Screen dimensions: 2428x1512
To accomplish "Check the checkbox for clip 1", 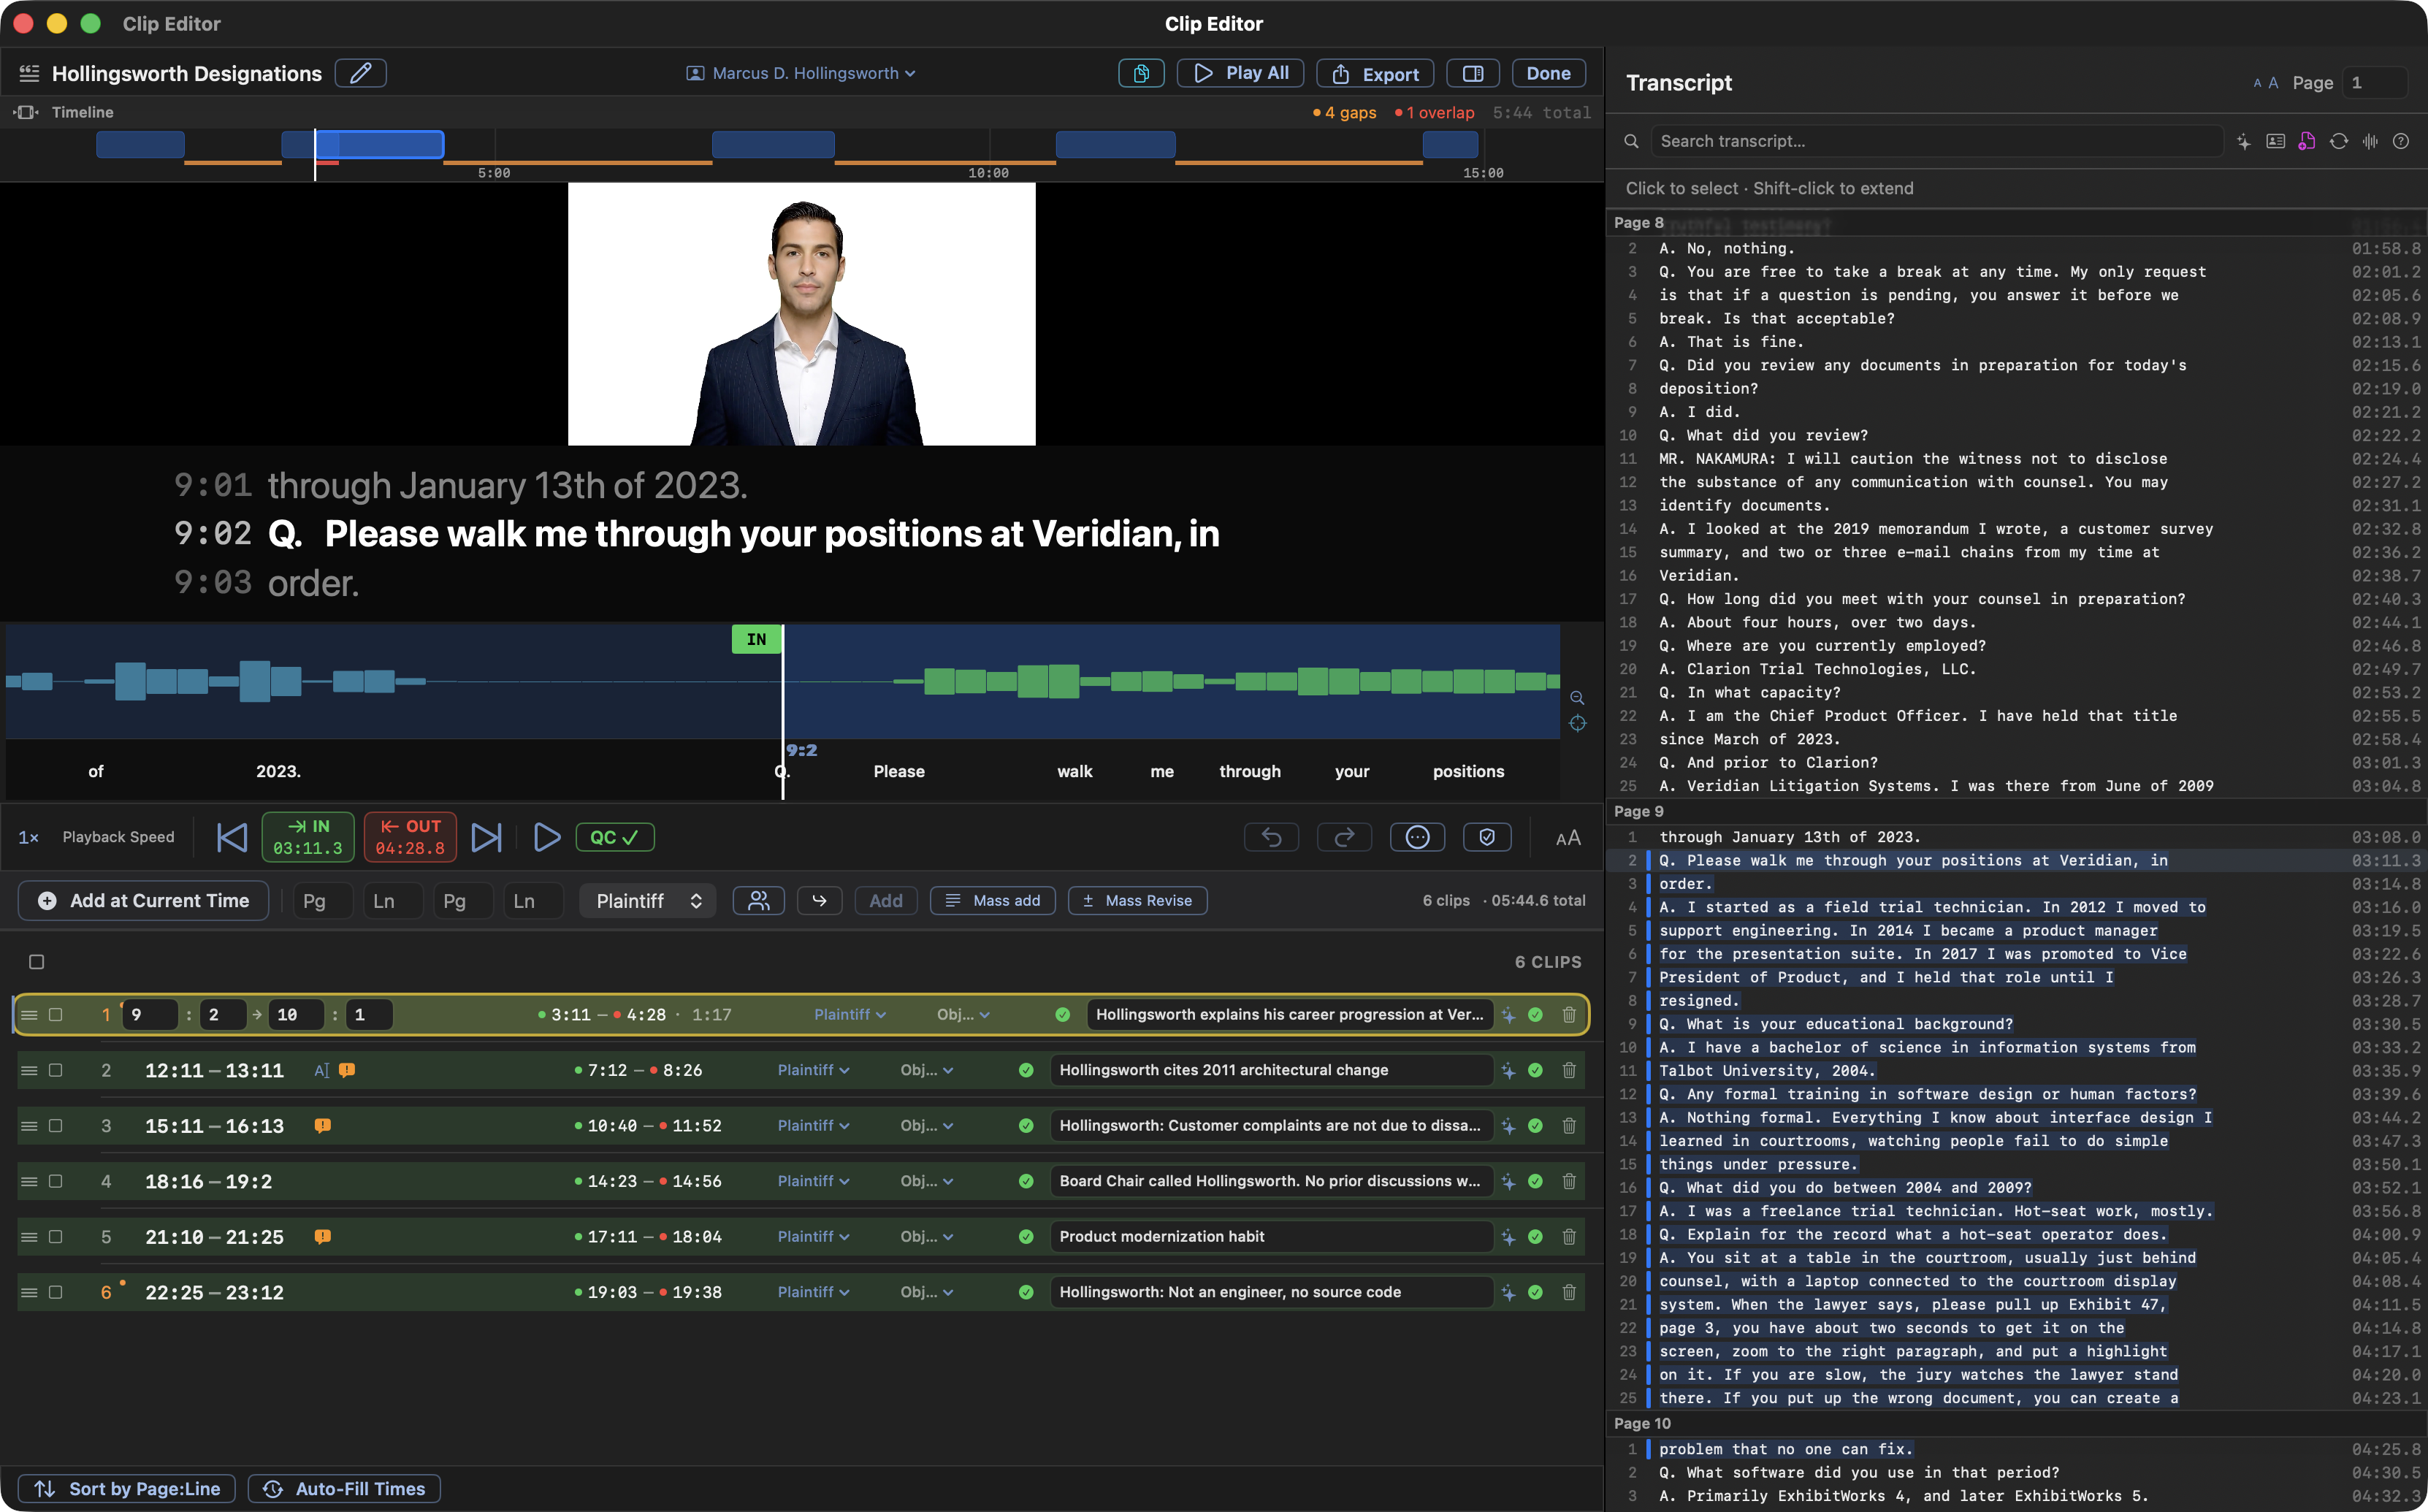I will (x=56, y=1014).
